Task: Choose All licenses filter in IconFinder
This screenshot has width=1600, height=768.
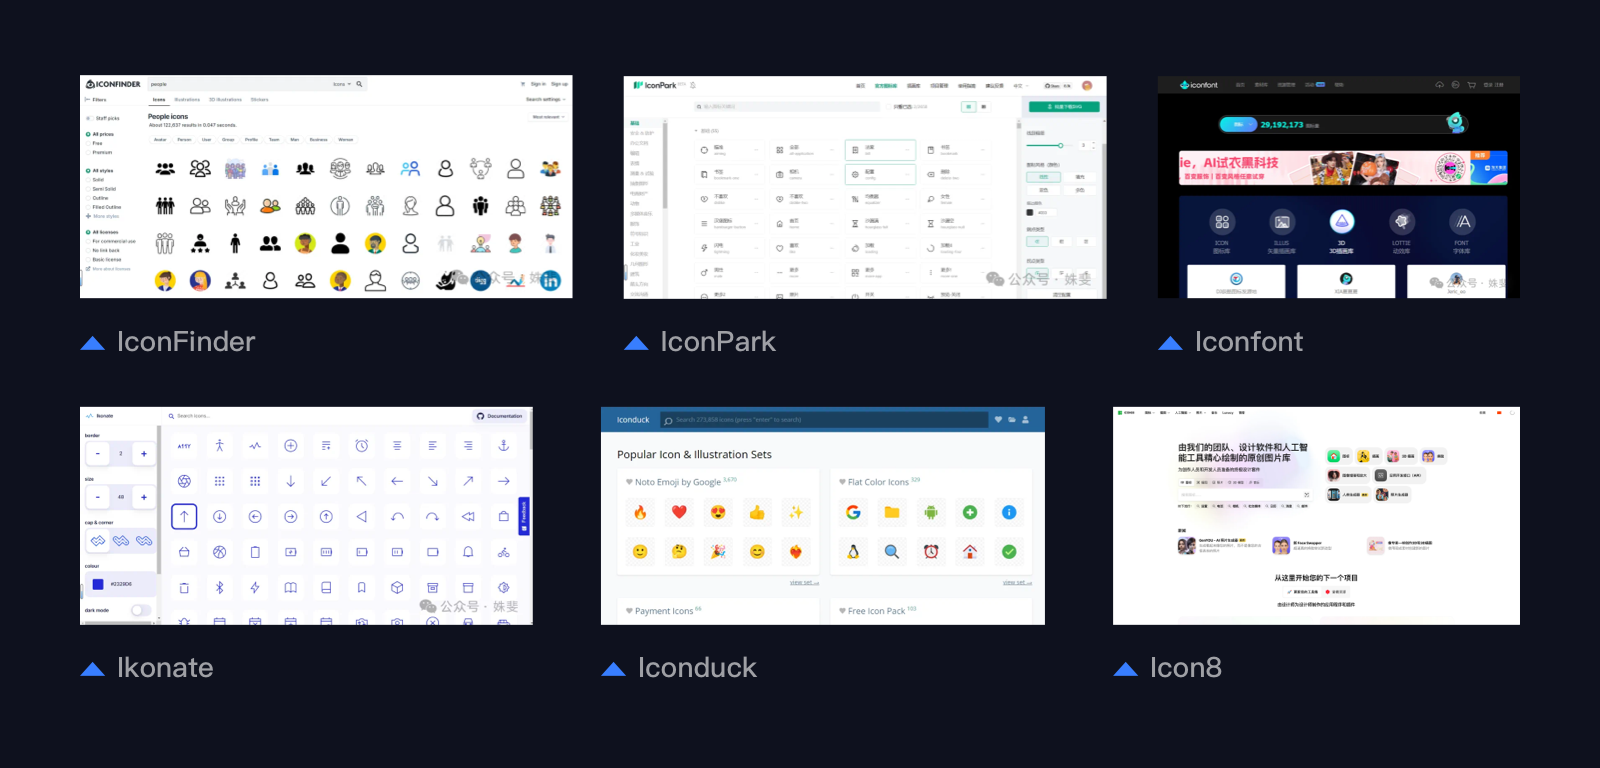Action: click(102, 232)
